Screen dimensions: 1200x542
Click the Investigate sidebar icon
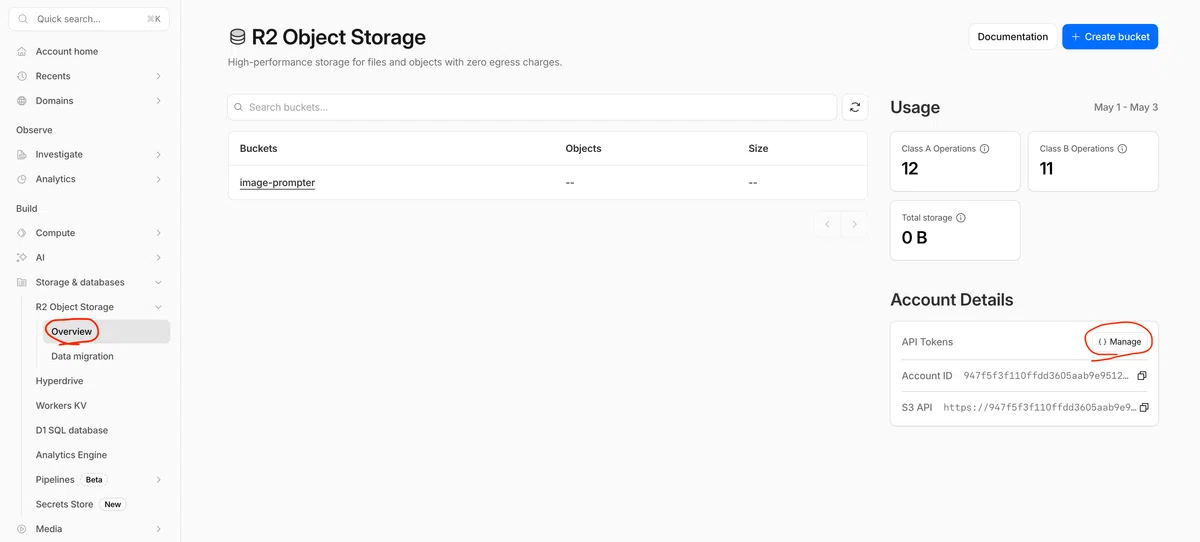(22, 155)
